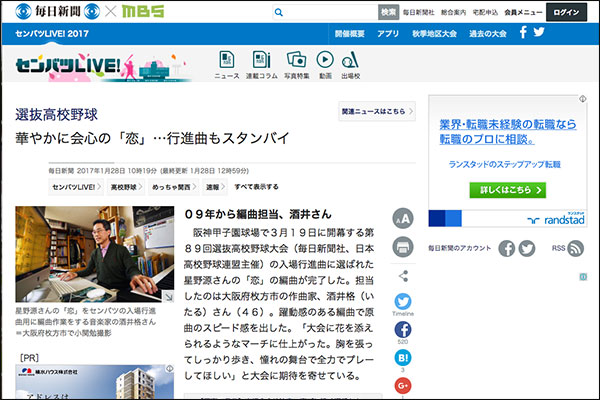Select 過去の大会 navigation item
Image resolution: width=600 pixels, height=400 pixels.
(x=487, y=33)
